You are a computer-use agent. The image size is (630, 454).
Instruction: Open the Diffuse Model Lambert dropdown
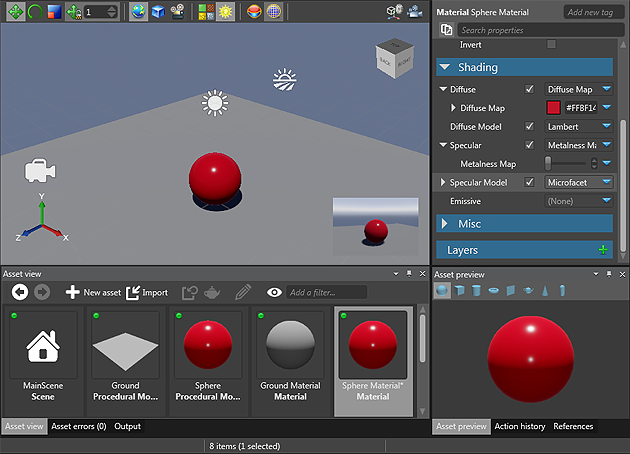point(579,127)
